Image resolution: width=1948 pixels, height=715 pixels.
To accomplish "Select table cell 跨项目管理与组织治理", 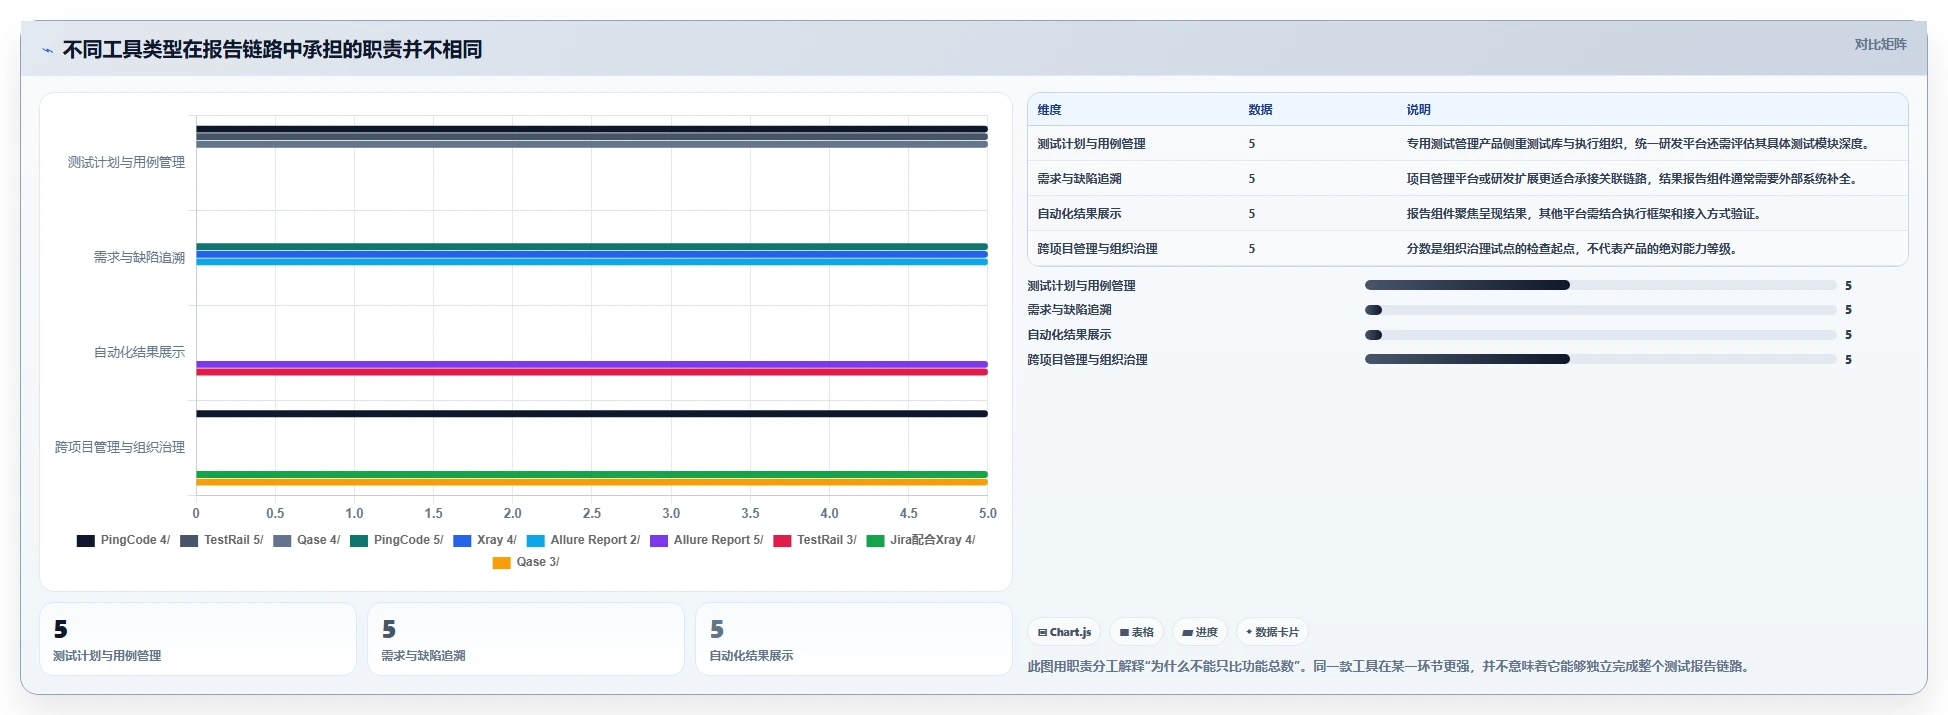I will 1097,249.
